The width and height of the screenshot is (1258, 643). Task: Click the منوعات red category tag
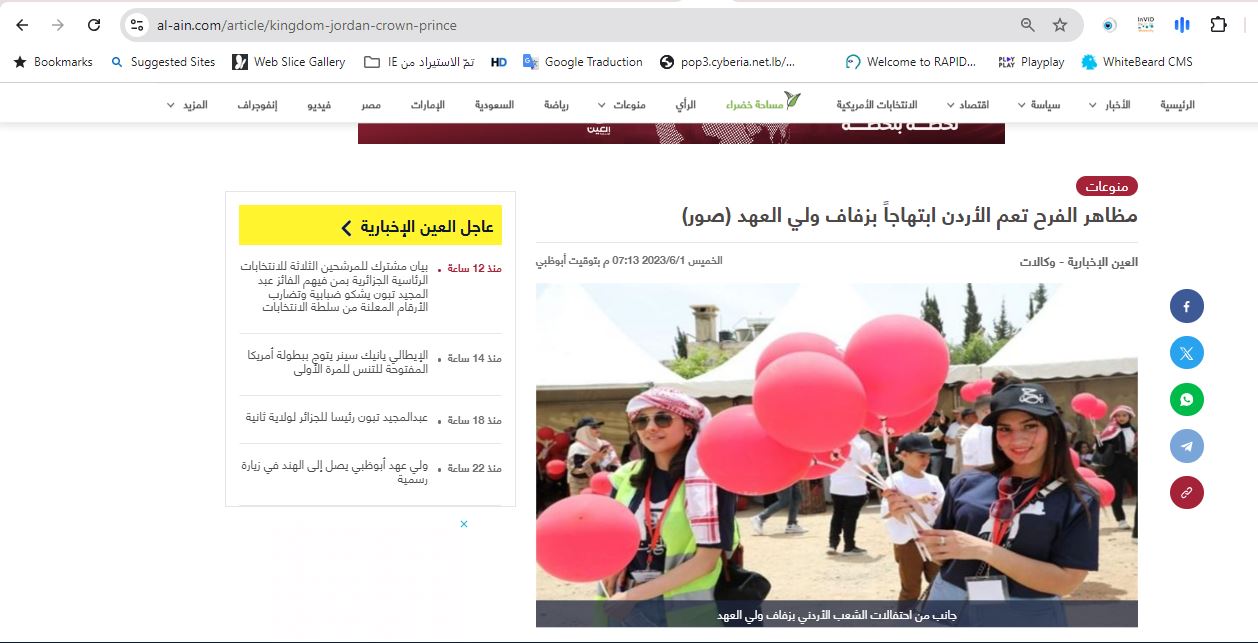pyautogui.click(x=1106, y=186)
